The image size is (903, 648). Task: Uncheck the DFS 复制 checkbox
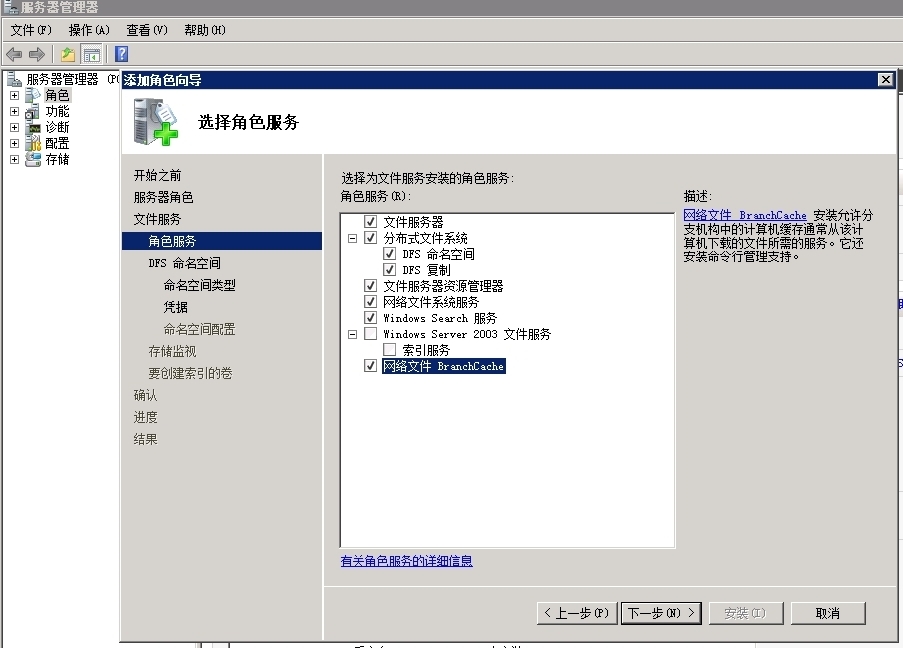[389, 270]
